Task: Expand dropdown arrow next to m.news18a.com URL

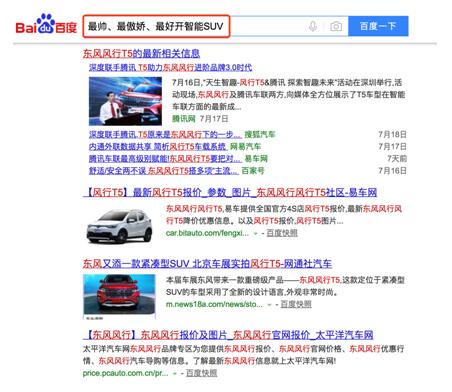Action: point(269,305)
